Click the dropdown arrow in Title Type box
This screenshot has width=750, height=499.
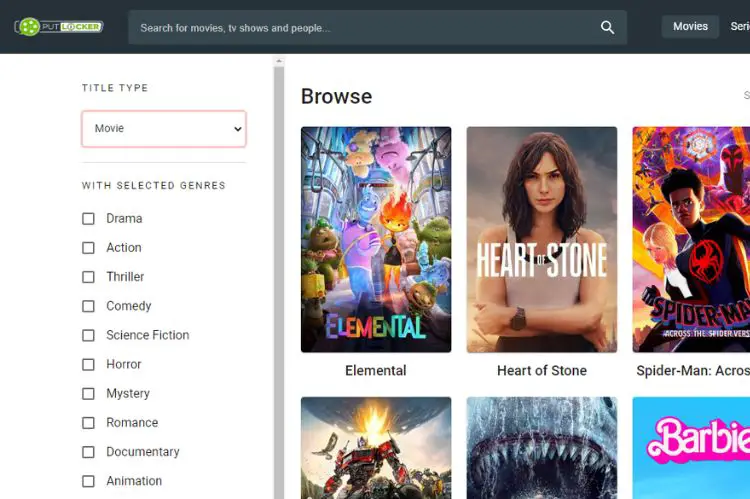click(237, 129)
